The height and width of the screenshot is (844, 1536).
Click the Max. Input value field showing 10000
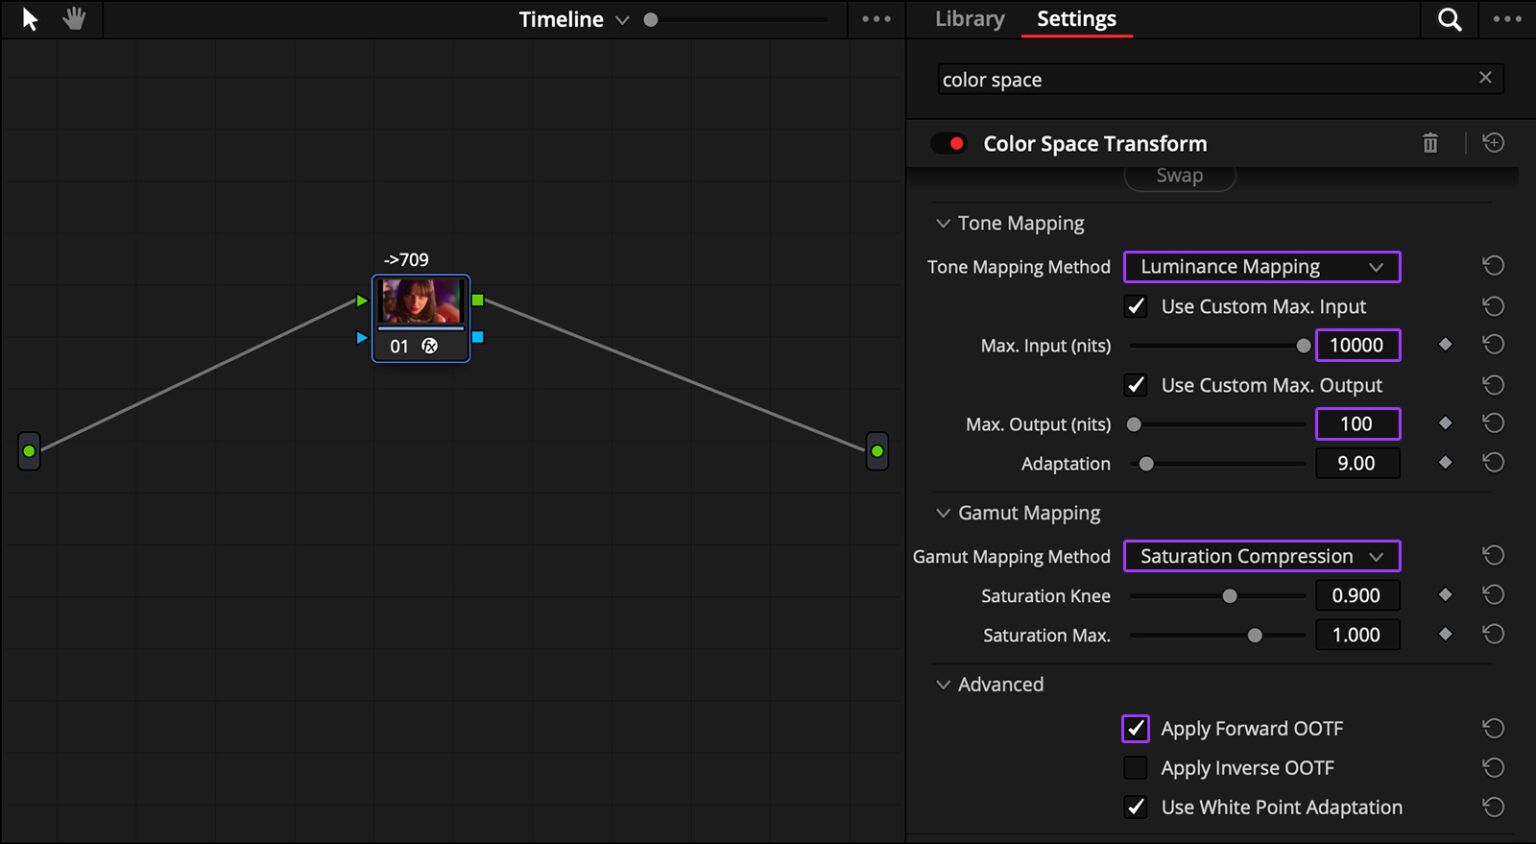click(x=1357, y=344)
